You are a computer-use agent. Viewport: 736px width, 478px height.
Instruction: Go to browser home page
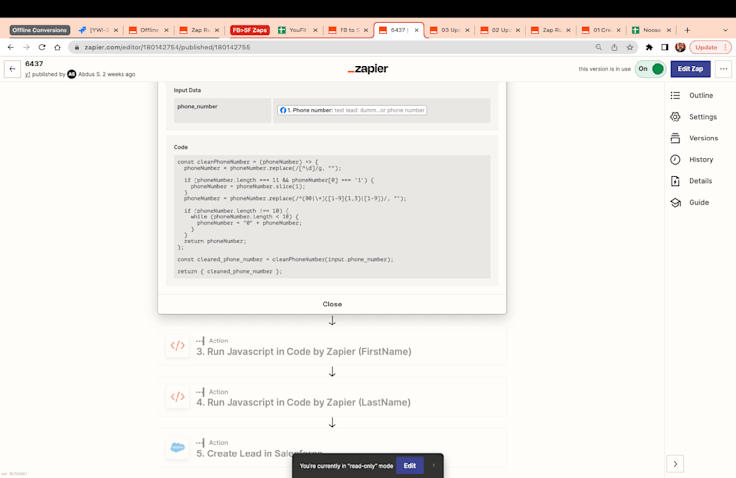coord(57,47)
